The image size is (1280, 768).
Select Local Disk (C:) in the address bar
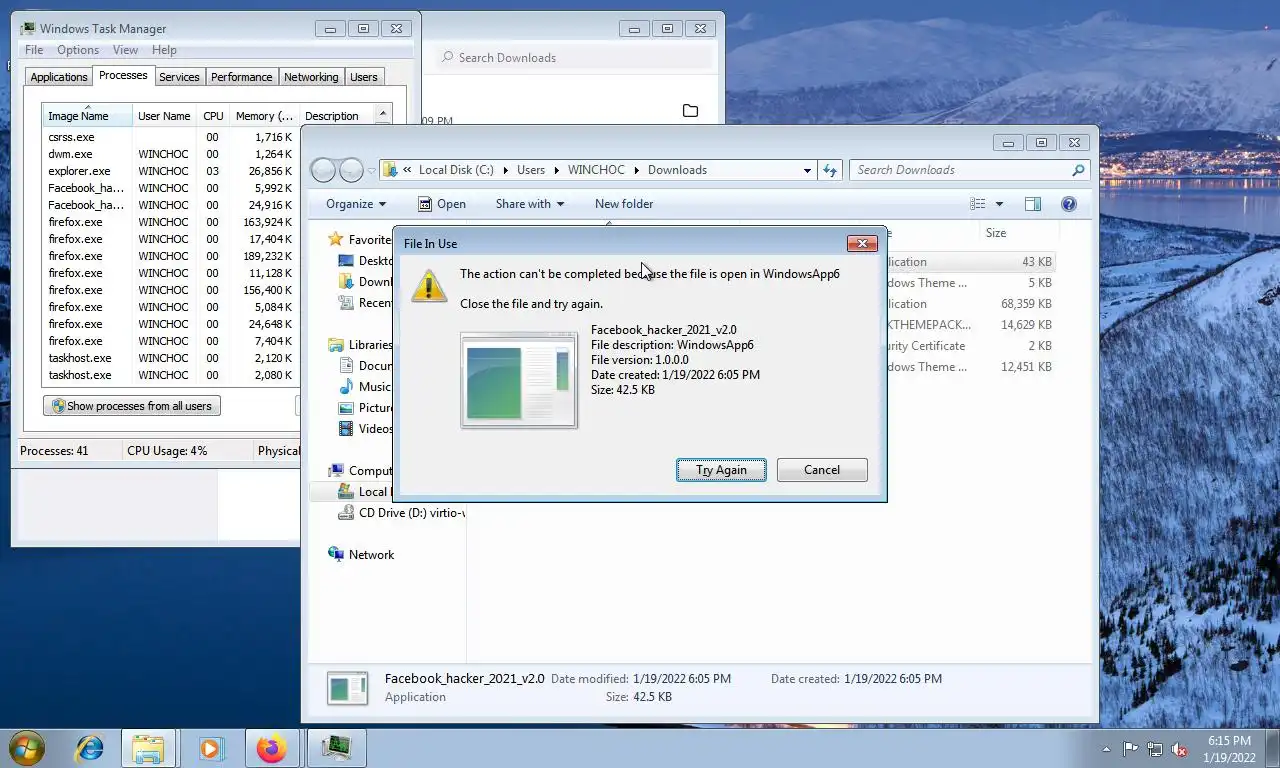point(456,170)
